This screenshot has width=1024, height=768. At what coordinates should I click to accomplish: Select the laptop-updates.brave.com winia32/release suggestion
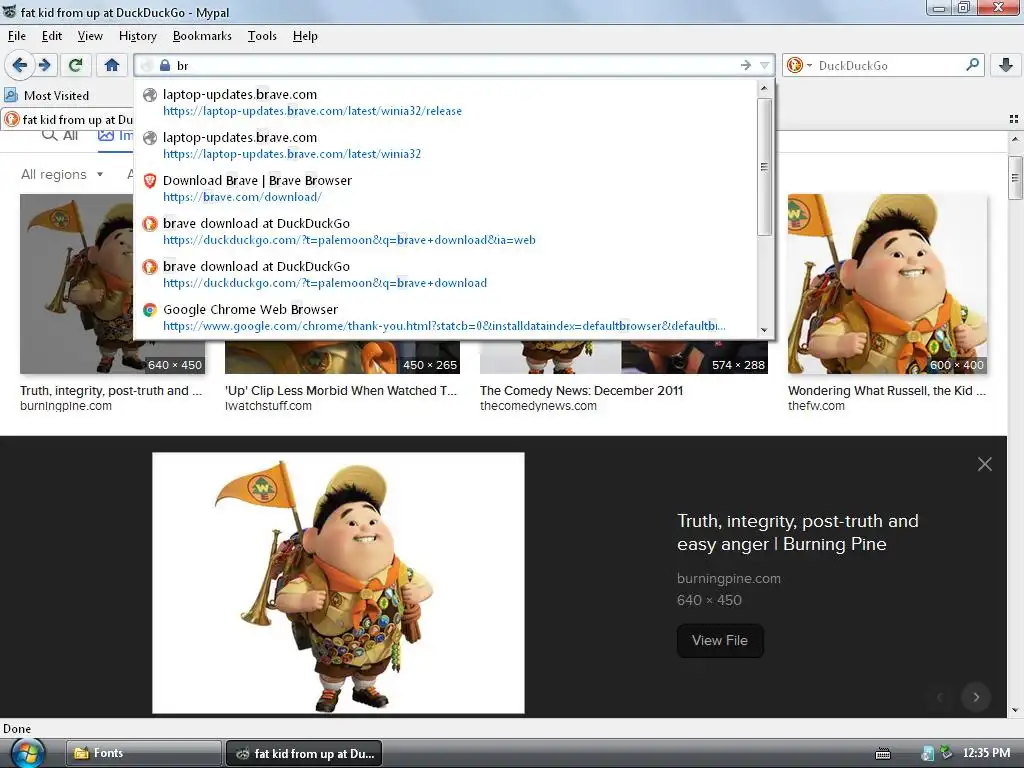(x=445, y=103)
